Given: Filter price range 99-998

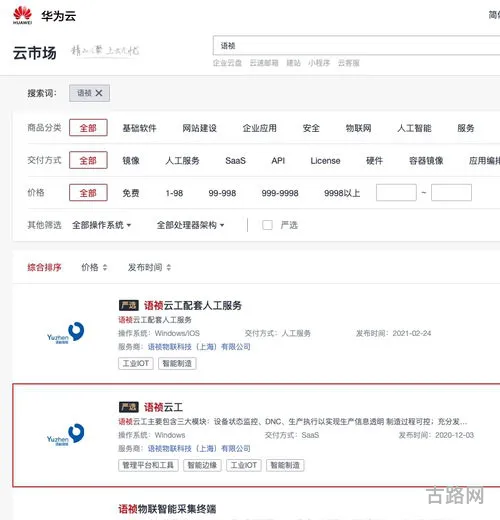Looking at the screenshot, I should tap(222, 193).
